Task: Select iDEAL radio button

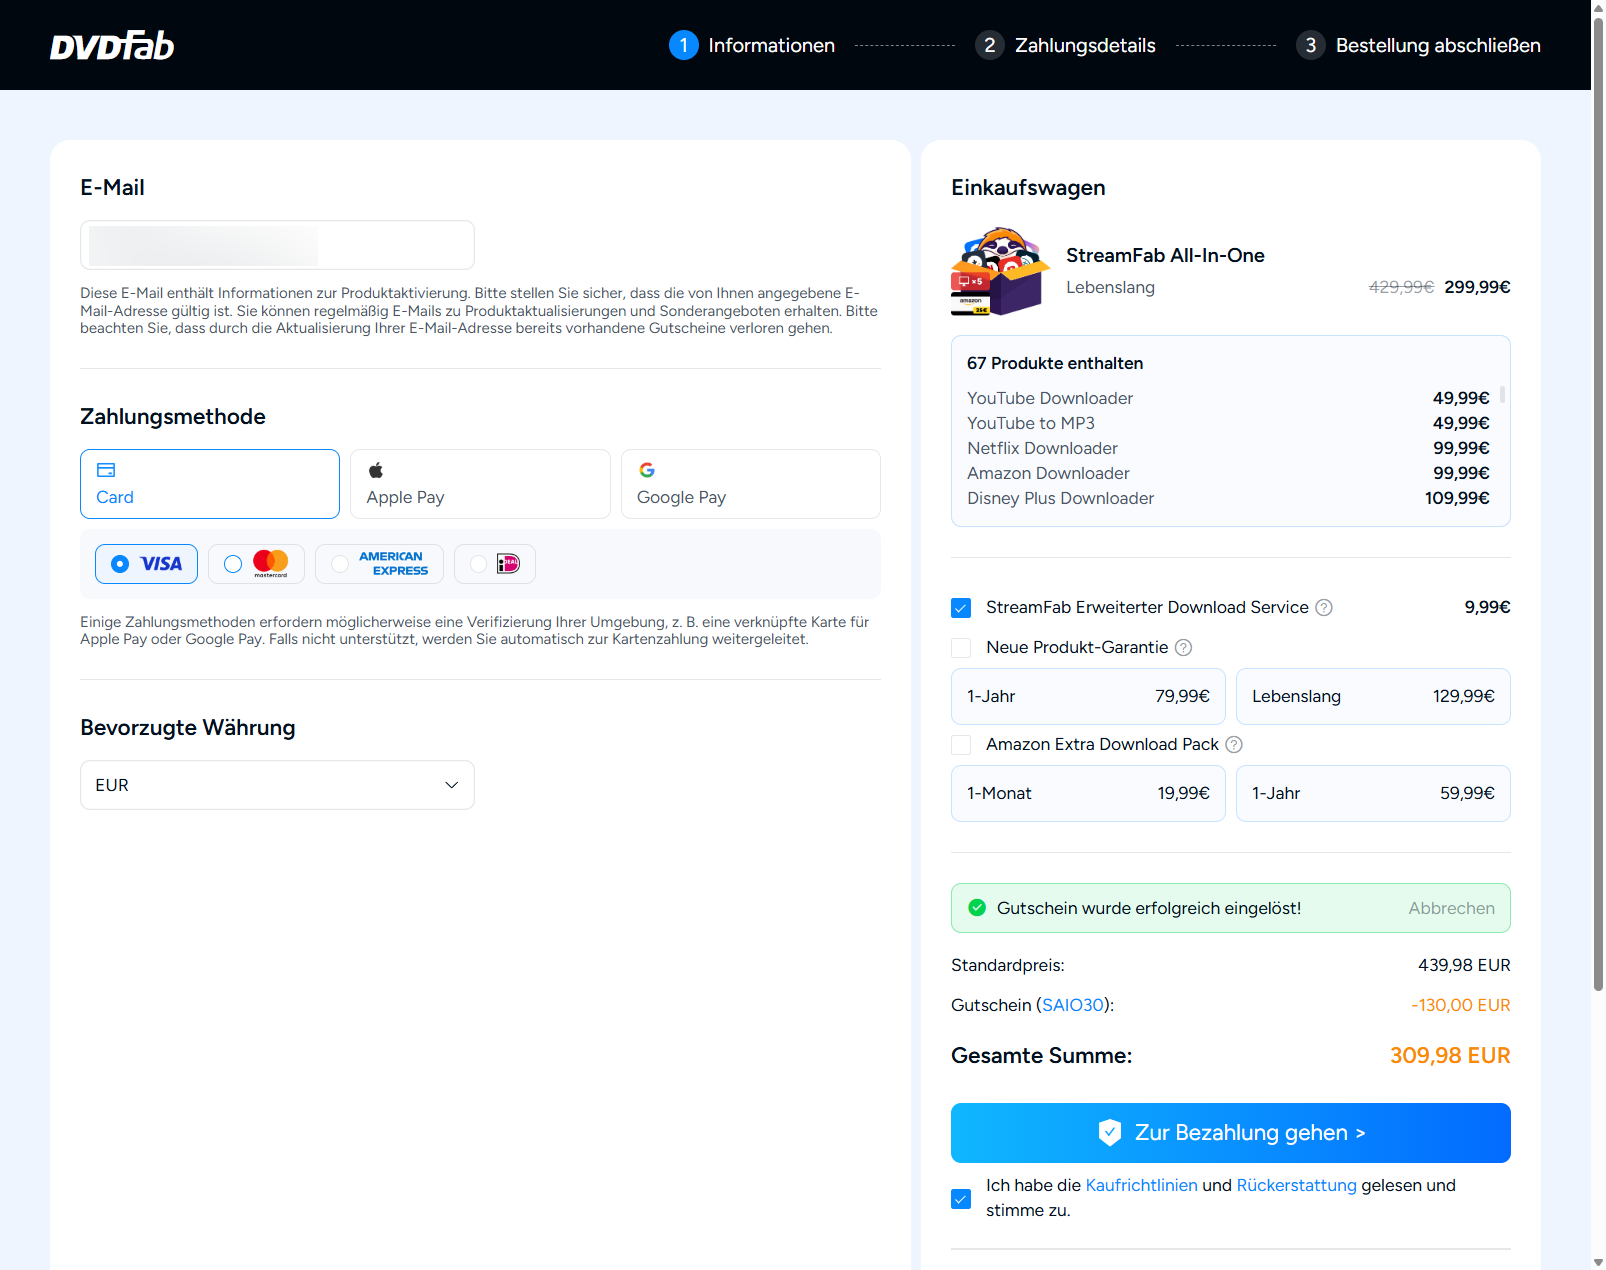Action: (479, 564)
